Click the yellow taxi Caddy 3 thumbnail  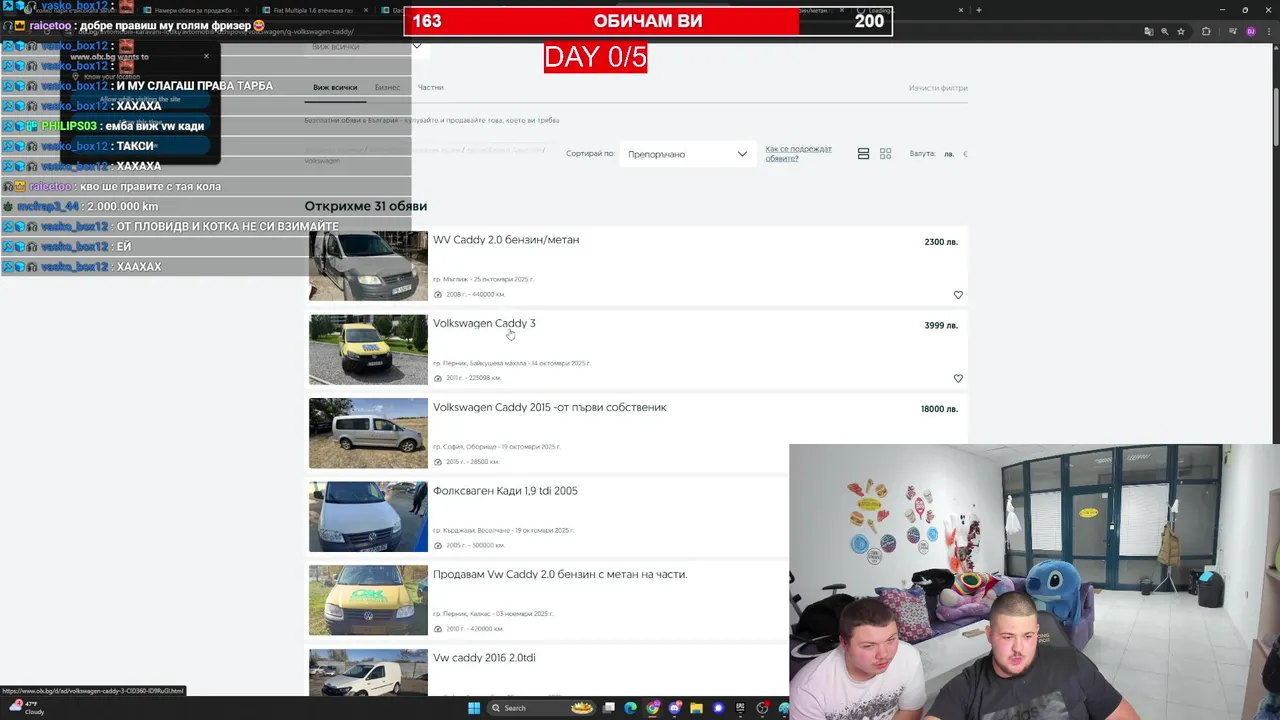(368, 350)
